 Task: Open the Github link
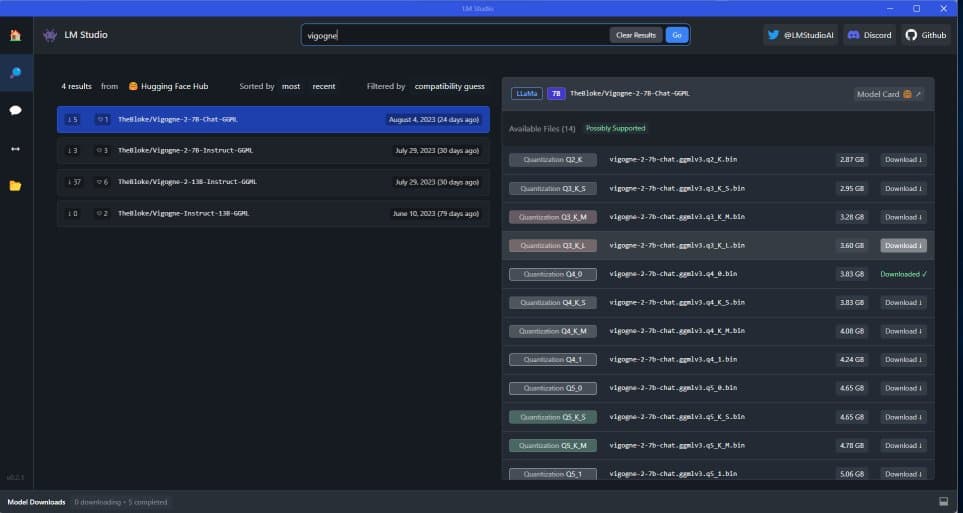coord(926,35)
